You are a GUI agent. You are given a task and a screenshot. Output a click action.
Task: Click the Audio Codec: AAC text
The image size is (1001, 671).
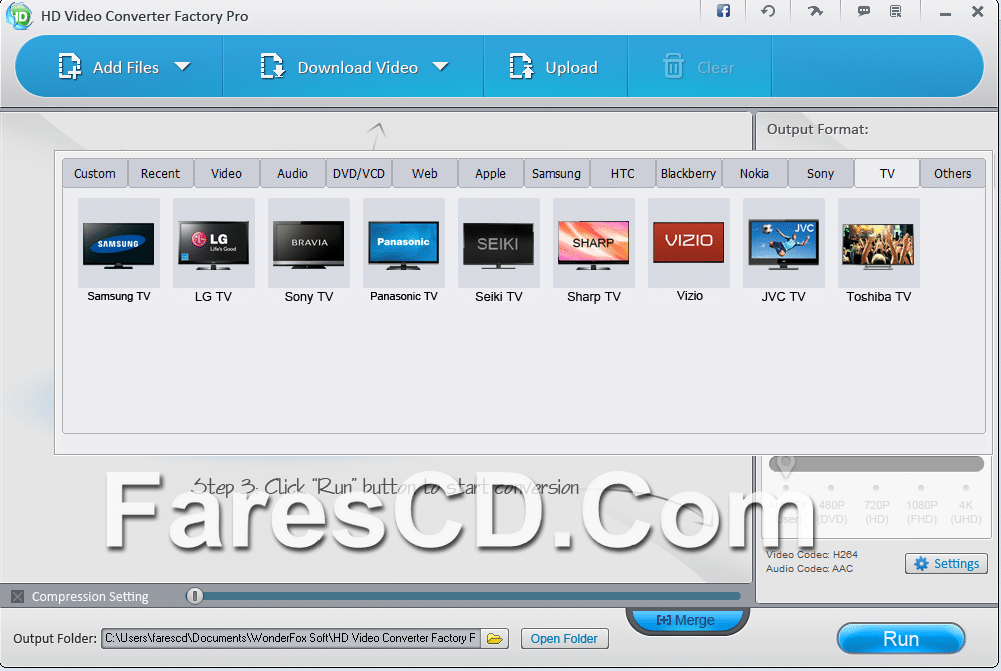tap(809, 568)
